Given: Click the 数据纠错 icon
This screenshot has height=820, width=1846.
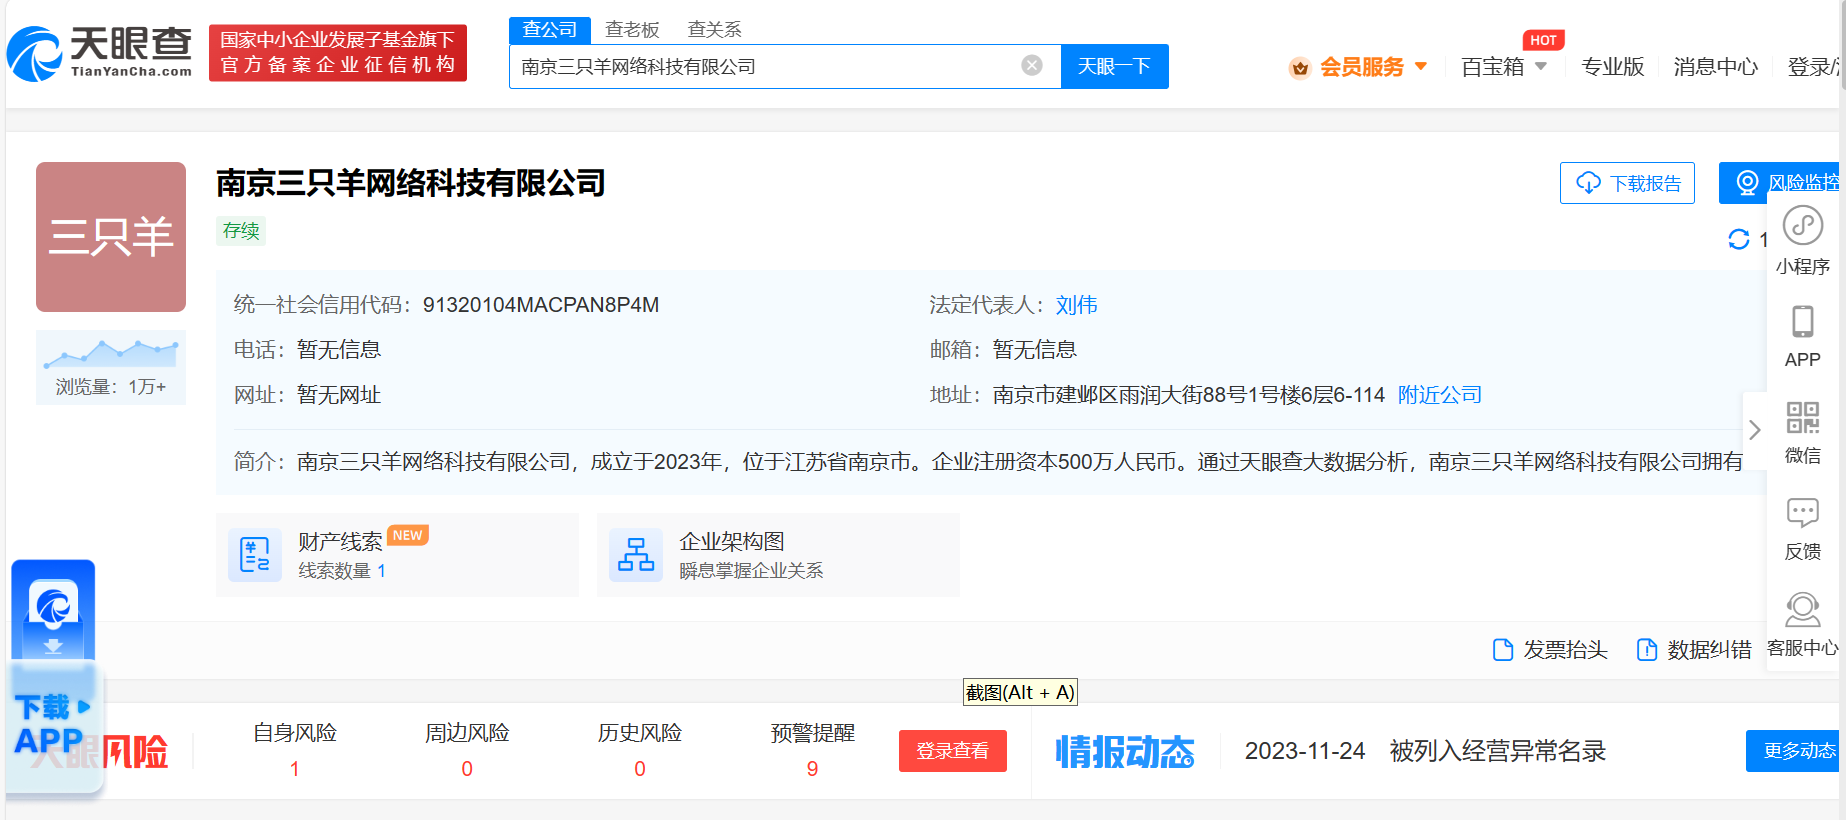Looking at the screenshot, I should click(1646, 650).
